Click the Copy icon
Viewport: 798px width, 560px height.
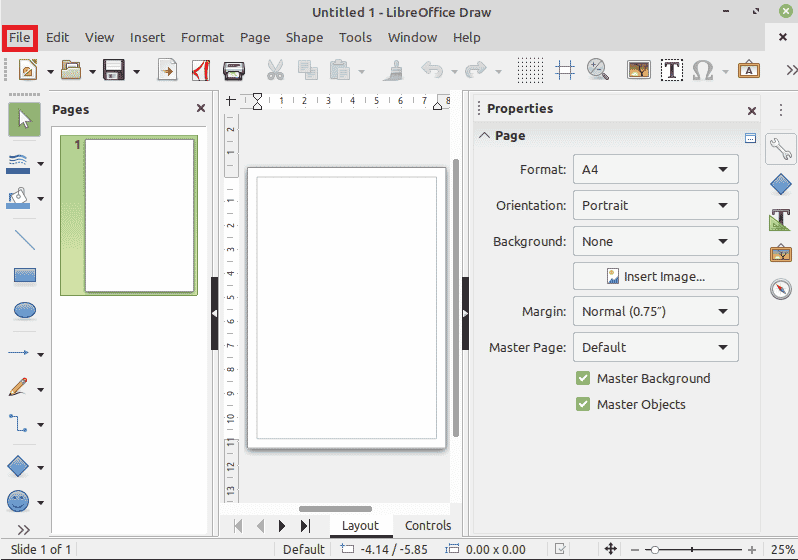point(307,70)
